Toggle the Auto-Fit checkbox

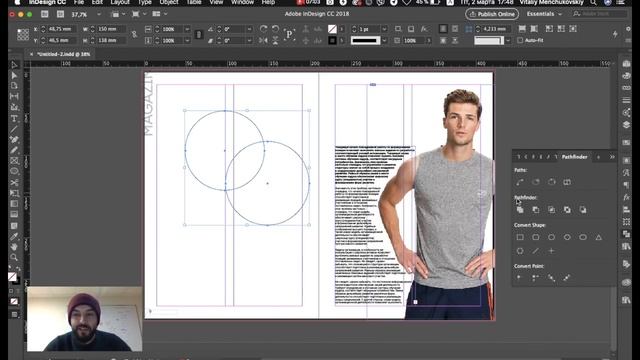click(x=520, y=40)
